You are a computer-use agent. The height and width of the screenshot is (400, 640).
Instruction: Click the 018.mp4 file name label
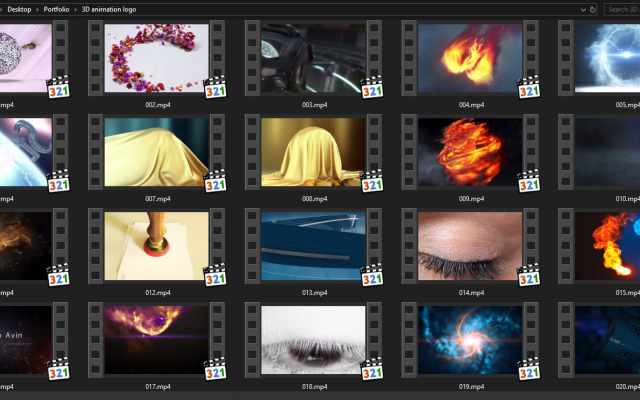[x=314, y=386]
